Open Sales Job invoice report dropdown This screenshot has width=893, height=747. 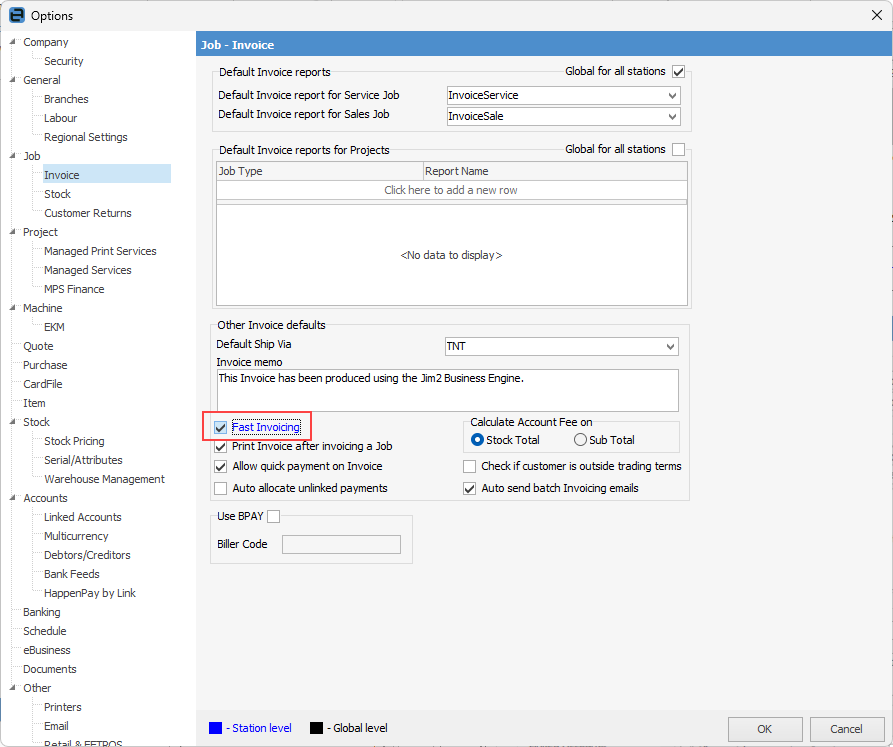pyautogui.click(x=672, y=117)
